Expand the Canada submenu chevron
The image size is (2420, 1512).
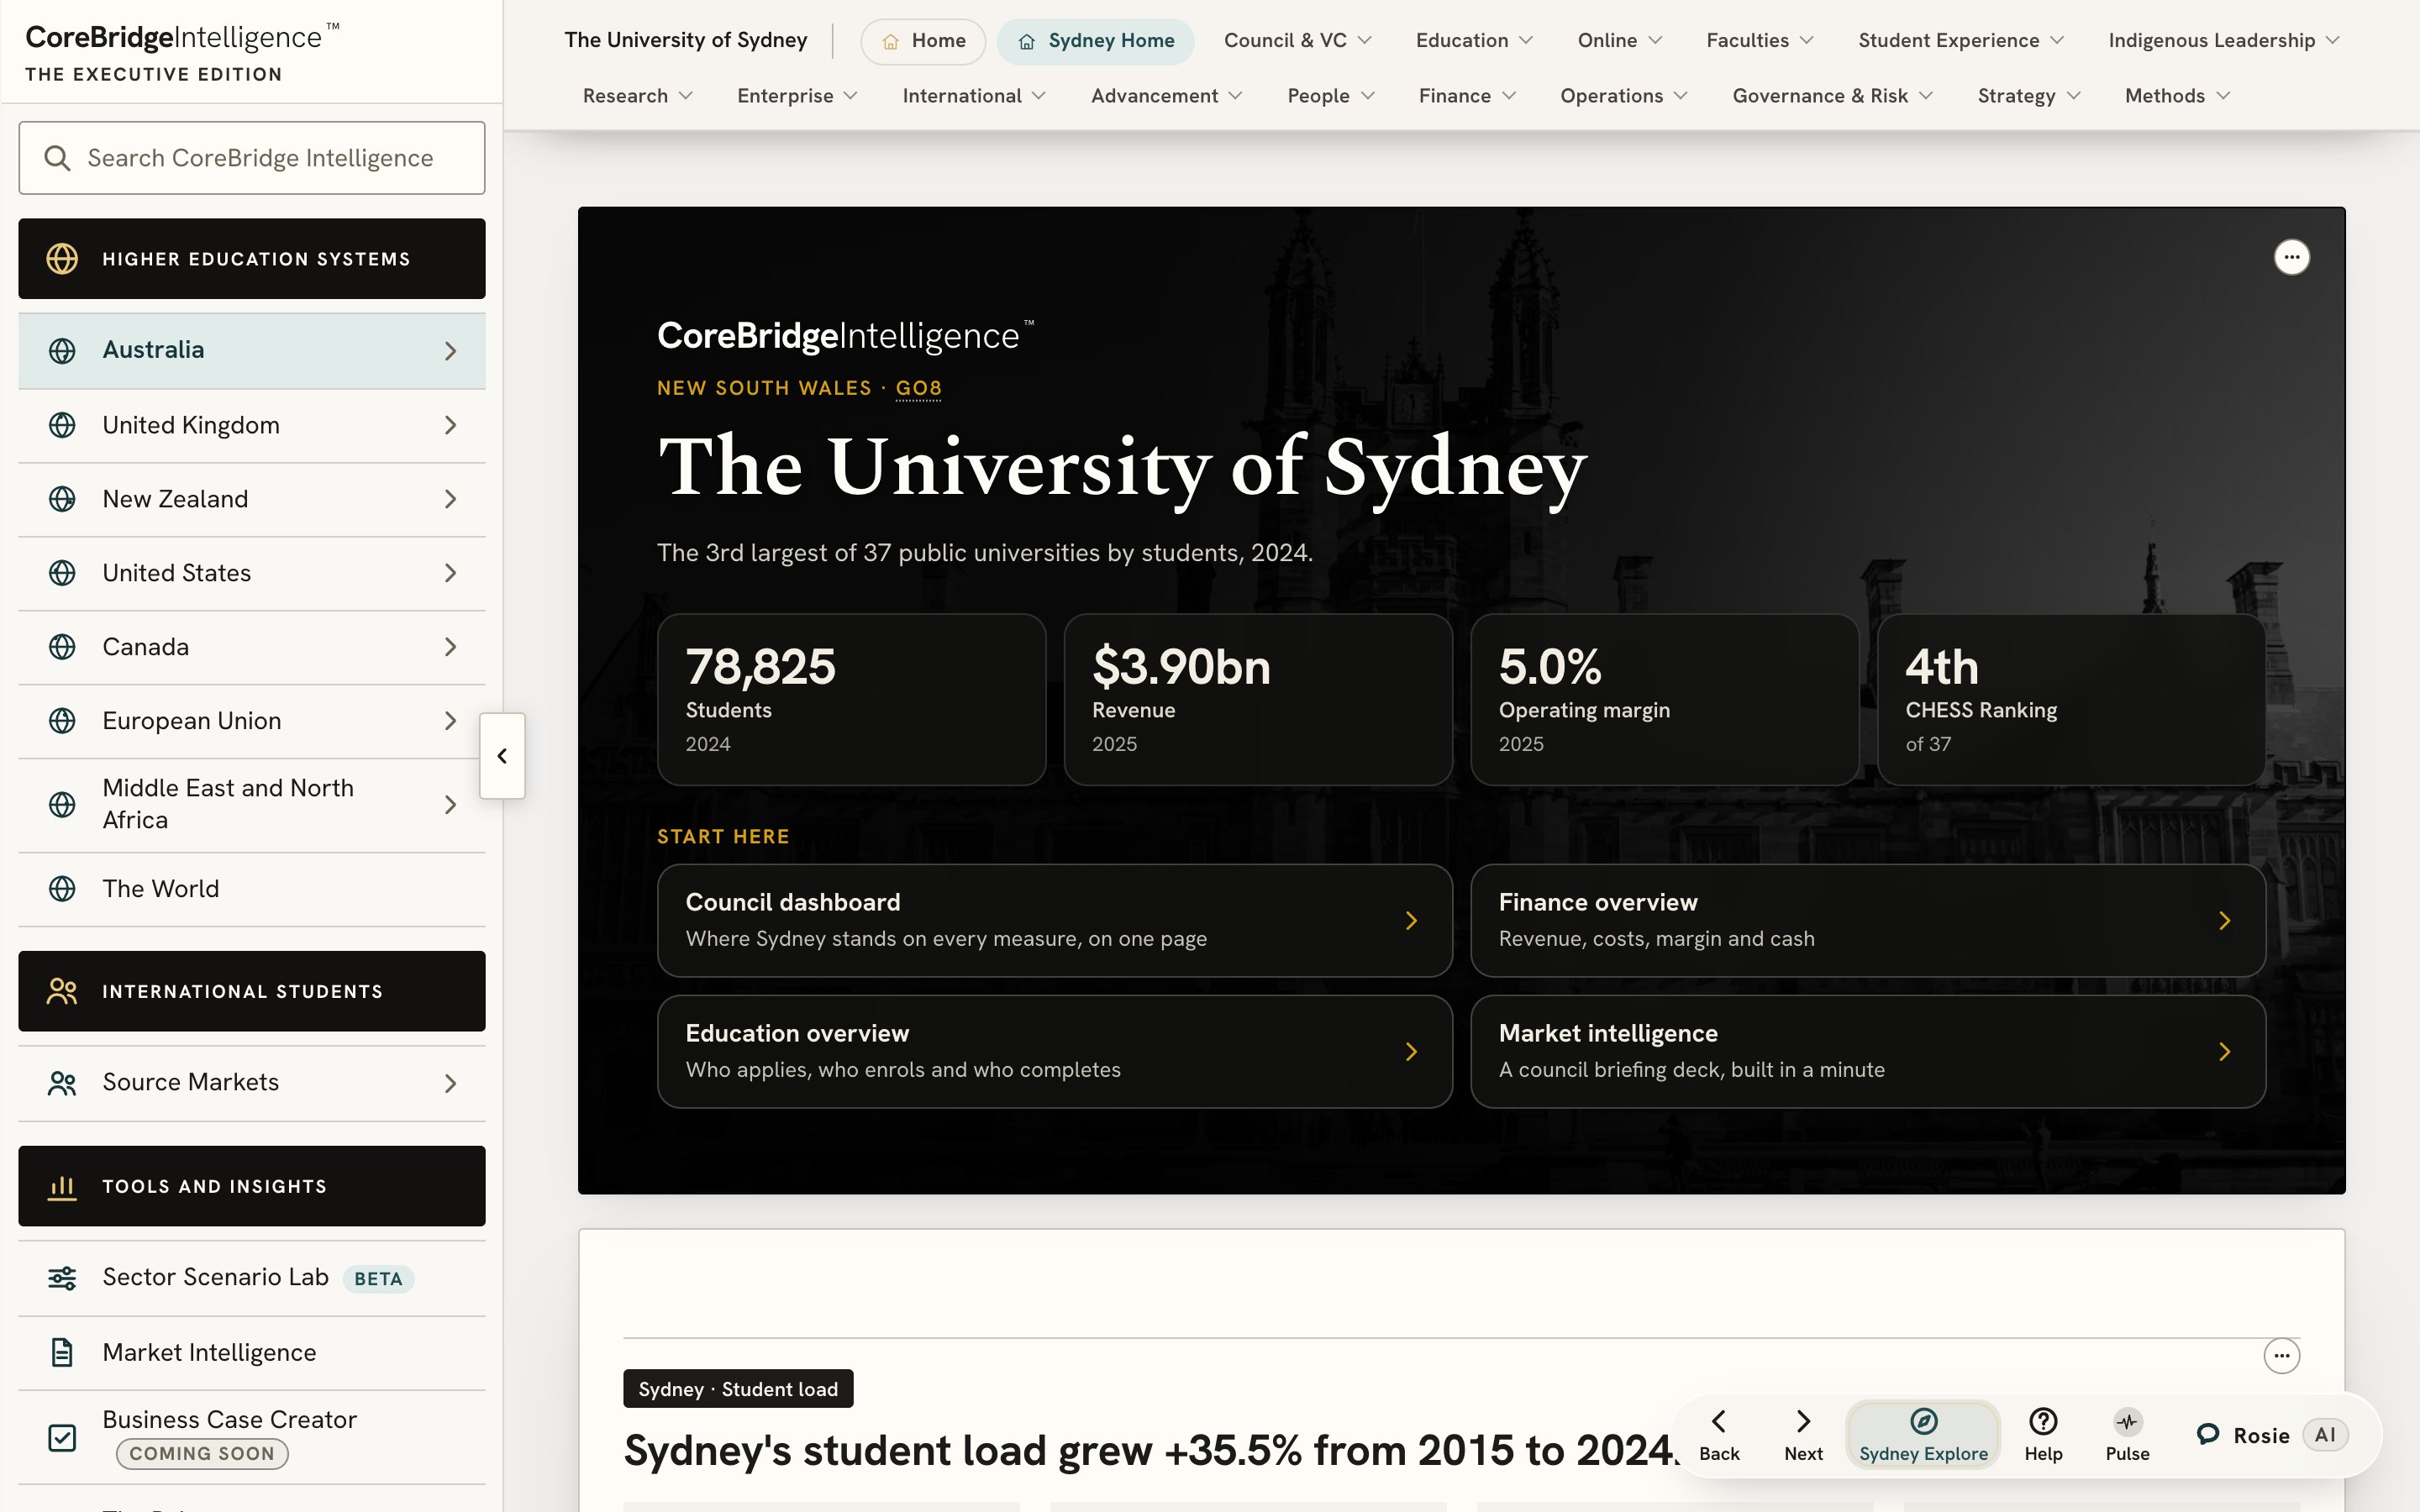coord(451,647)
